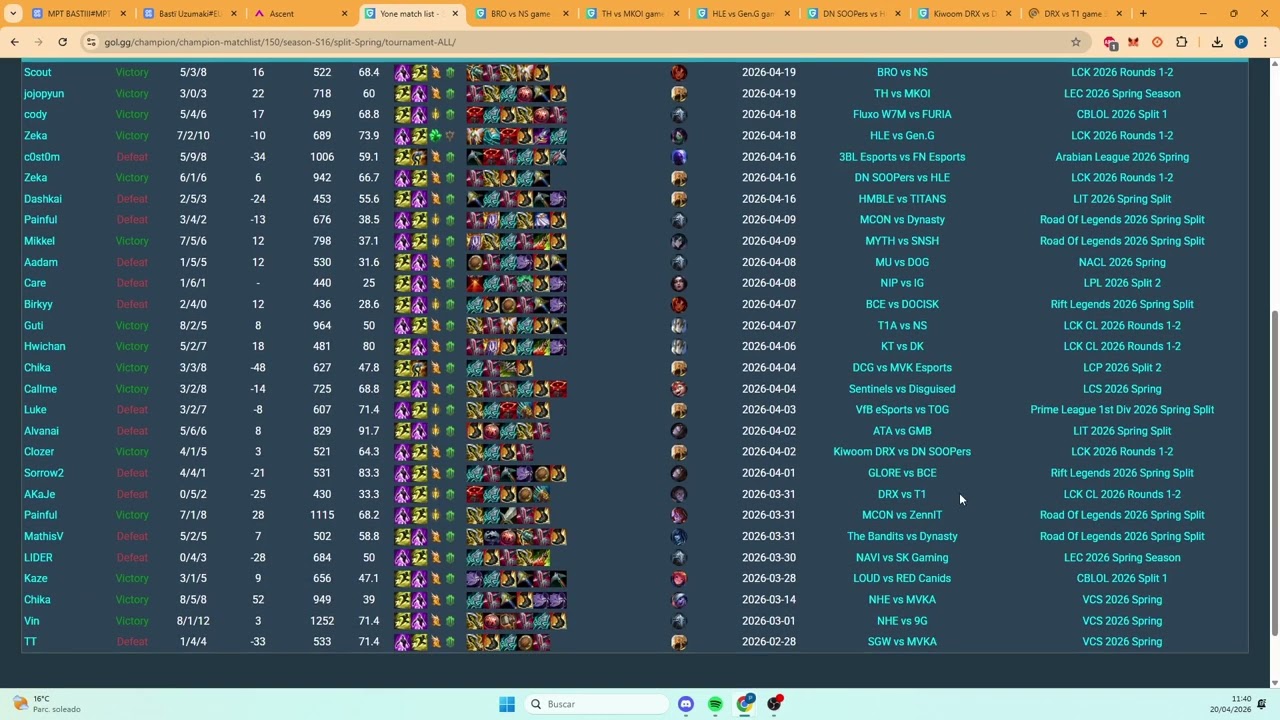Click the enemy champion icon in Guti's row

click(x=679, y=325)
